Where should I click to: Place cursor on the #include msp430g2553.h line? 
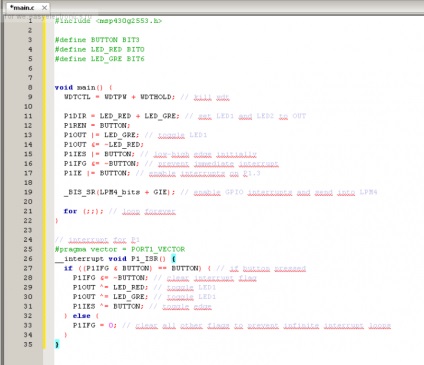point(108,21)
